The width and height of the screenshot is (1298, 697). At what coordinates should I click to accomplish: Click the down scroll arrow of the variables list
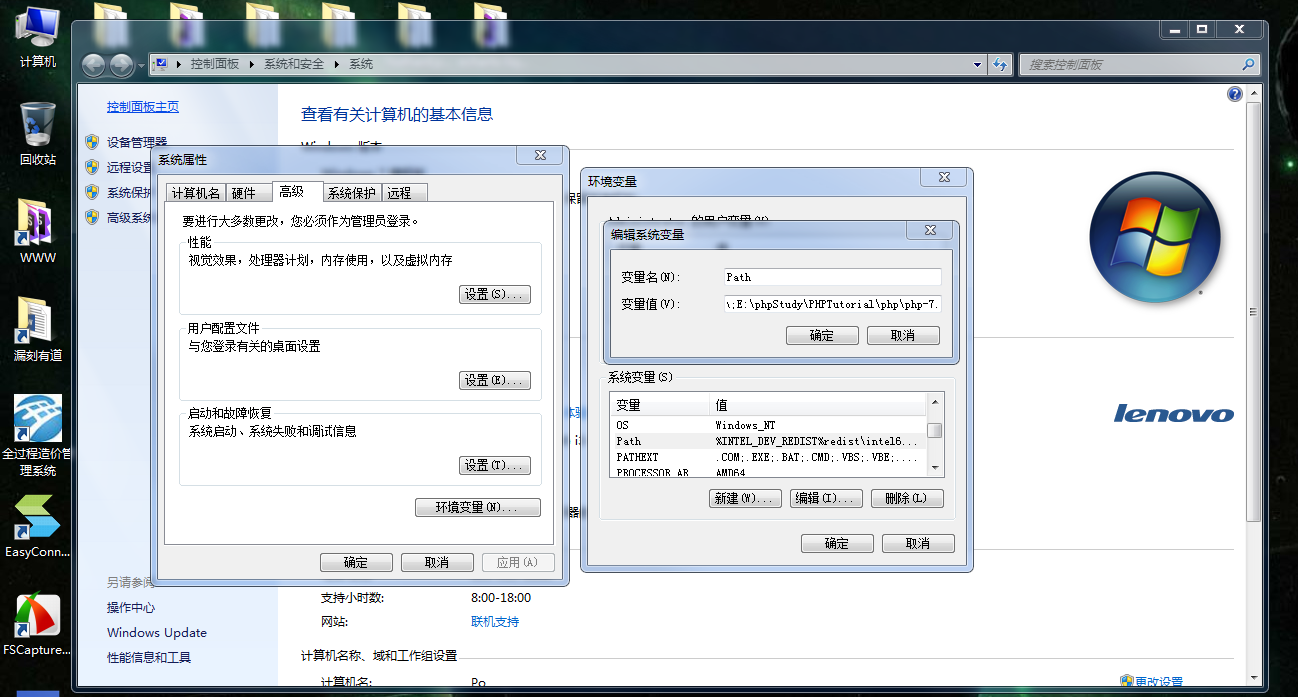click(933, 467)
